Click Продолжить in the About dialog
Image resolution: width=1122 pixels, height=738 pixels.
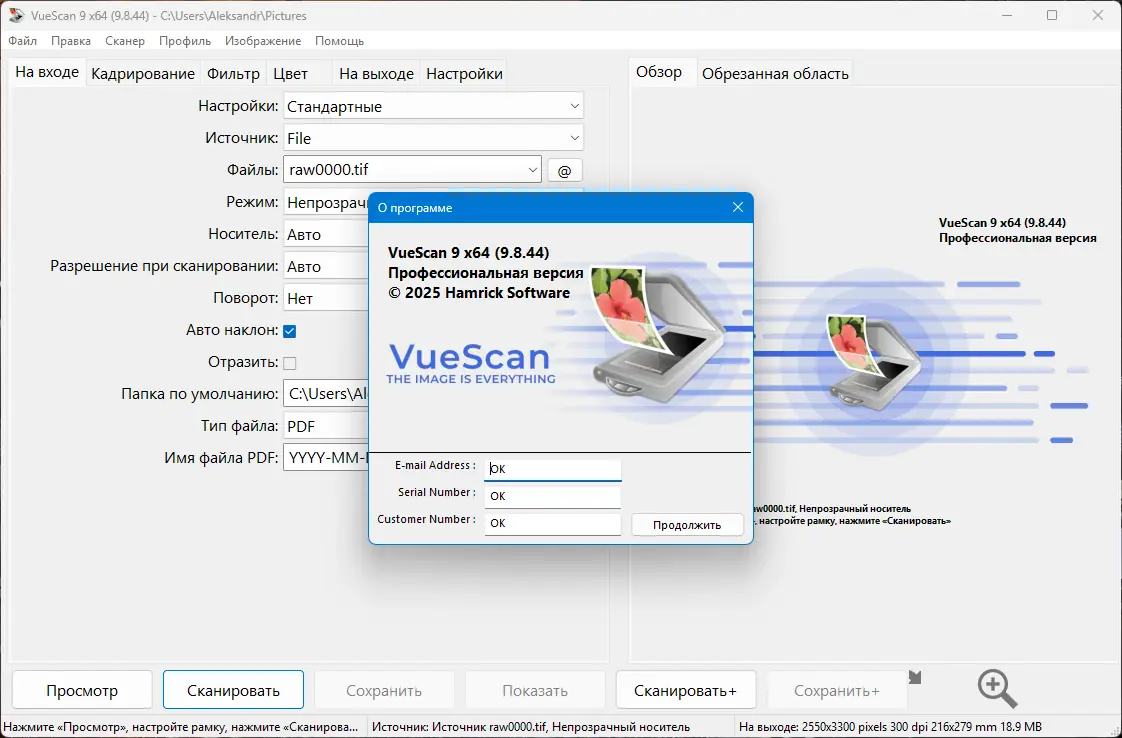(687, 525)
